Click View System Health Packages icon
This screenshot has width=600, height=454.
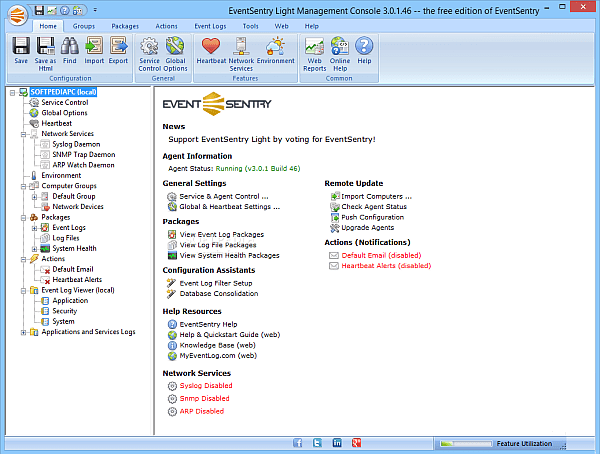click(172, 255)
